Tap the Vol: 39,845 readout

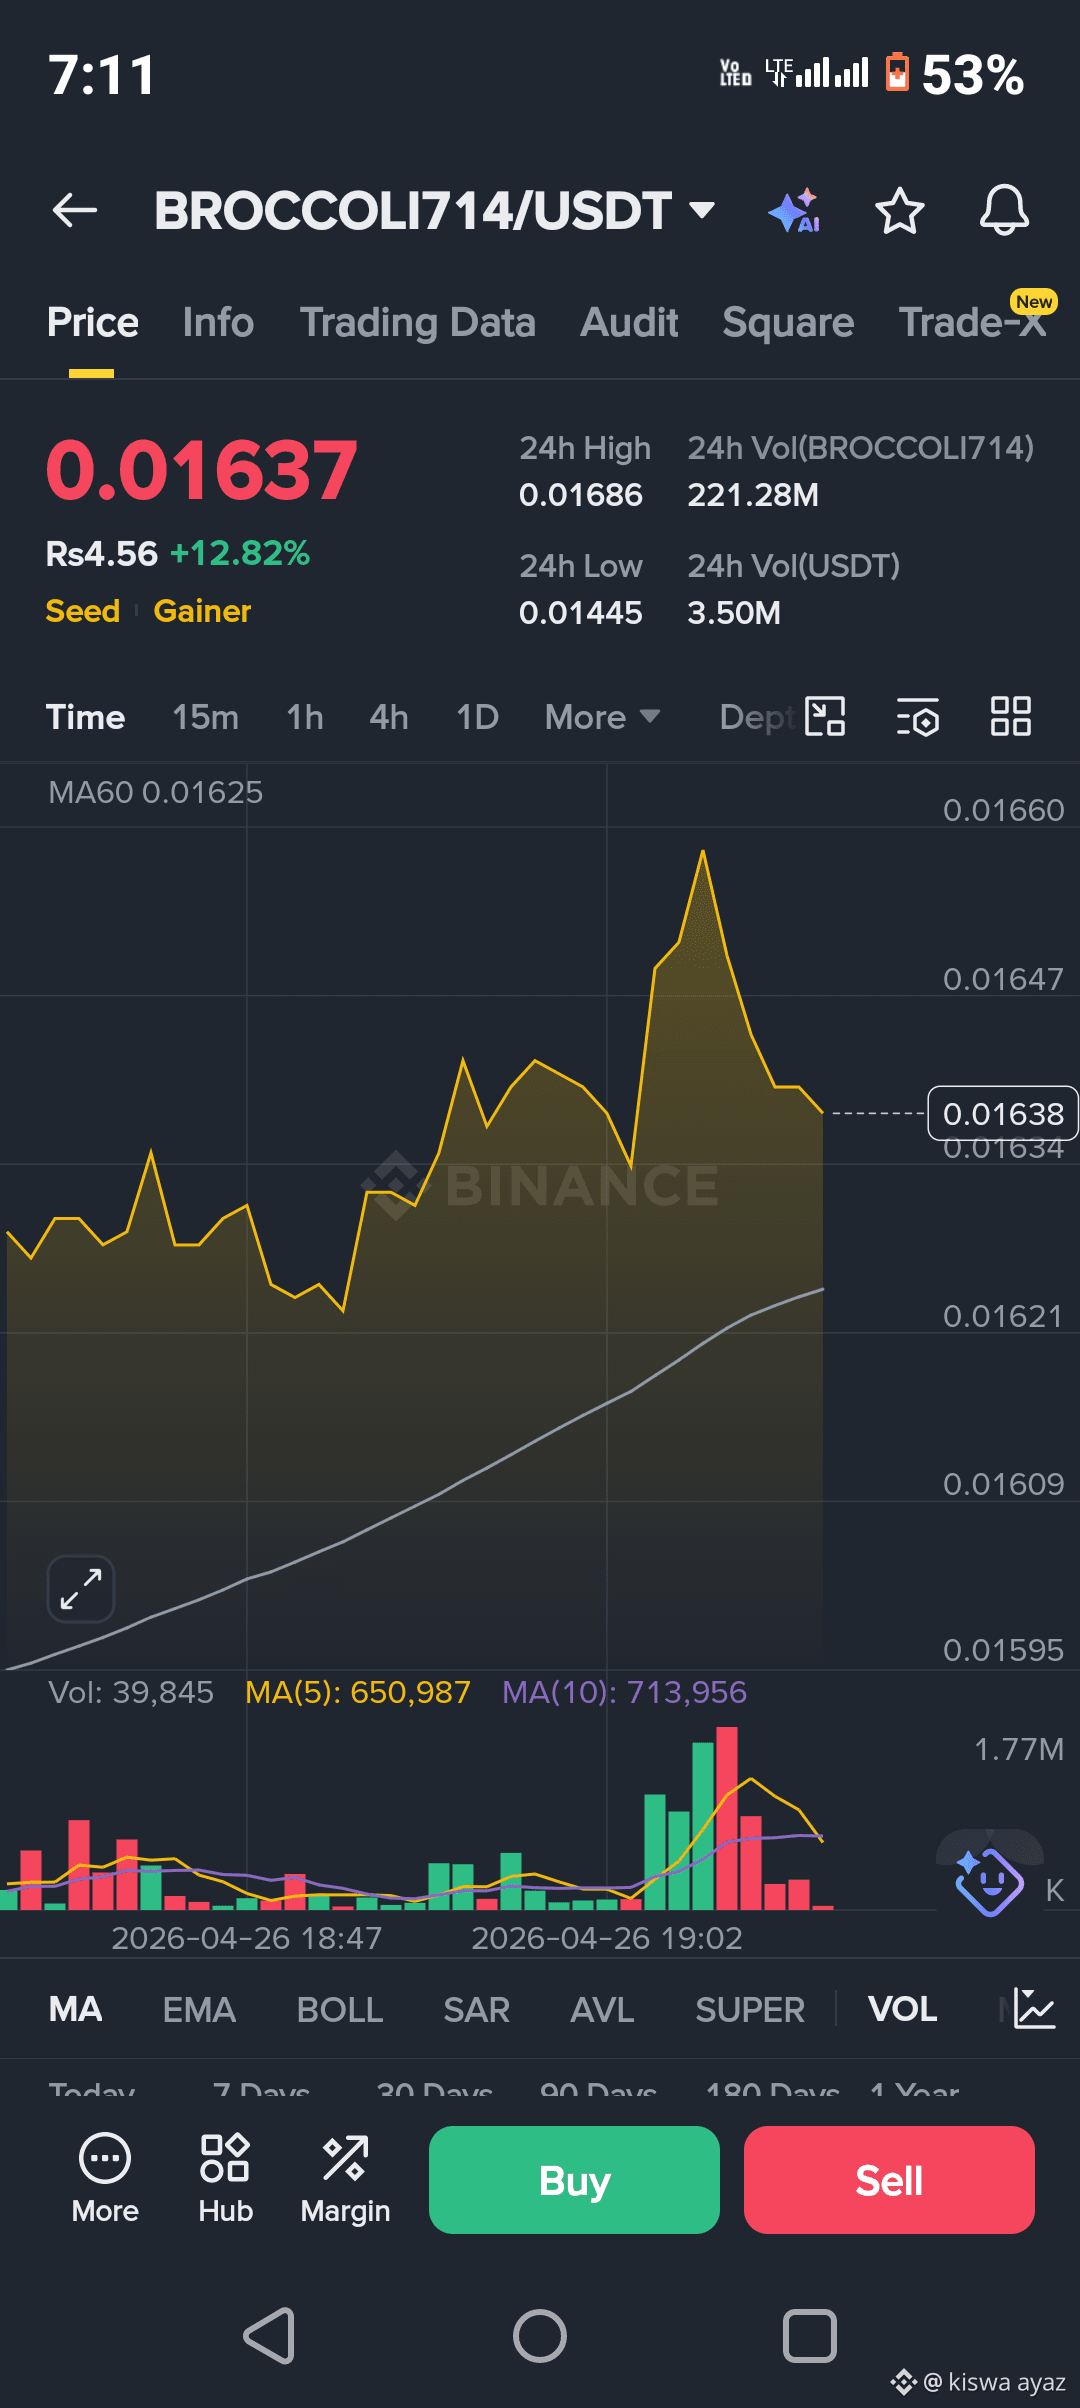coord(131,1692)
